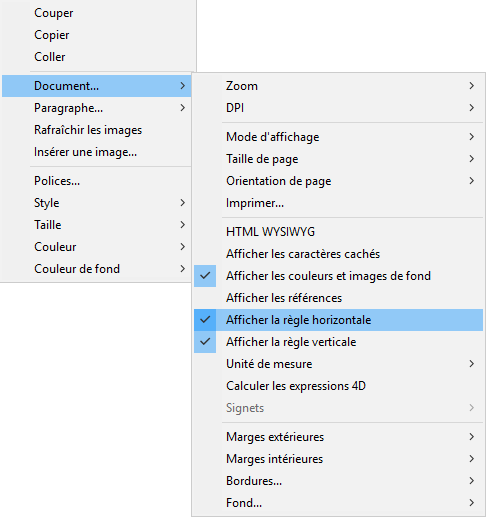
Task: Click Couper in the context menu
Action: pos(97,13)
